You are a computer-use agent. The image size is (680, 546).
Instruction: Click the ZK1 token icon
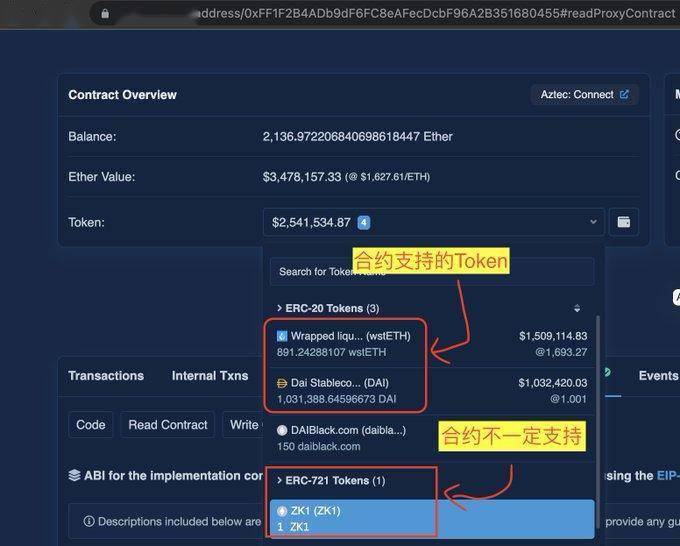pyautogui.click(x=282, y=512)
